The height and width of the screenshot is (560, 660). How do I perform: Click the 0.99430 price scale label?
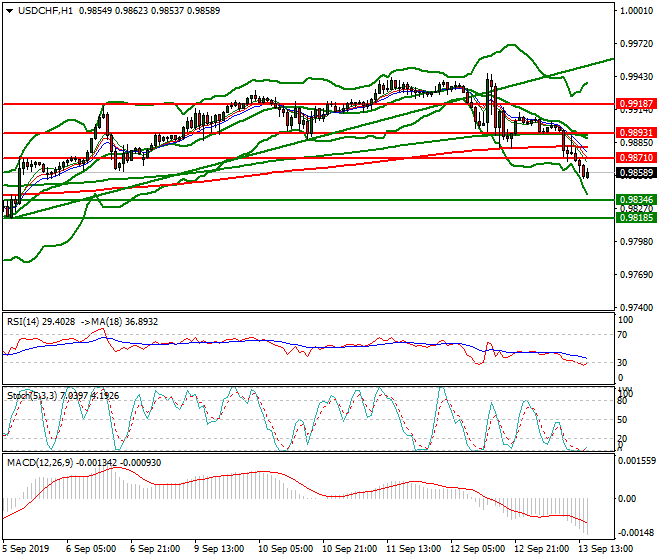(636, 77)
